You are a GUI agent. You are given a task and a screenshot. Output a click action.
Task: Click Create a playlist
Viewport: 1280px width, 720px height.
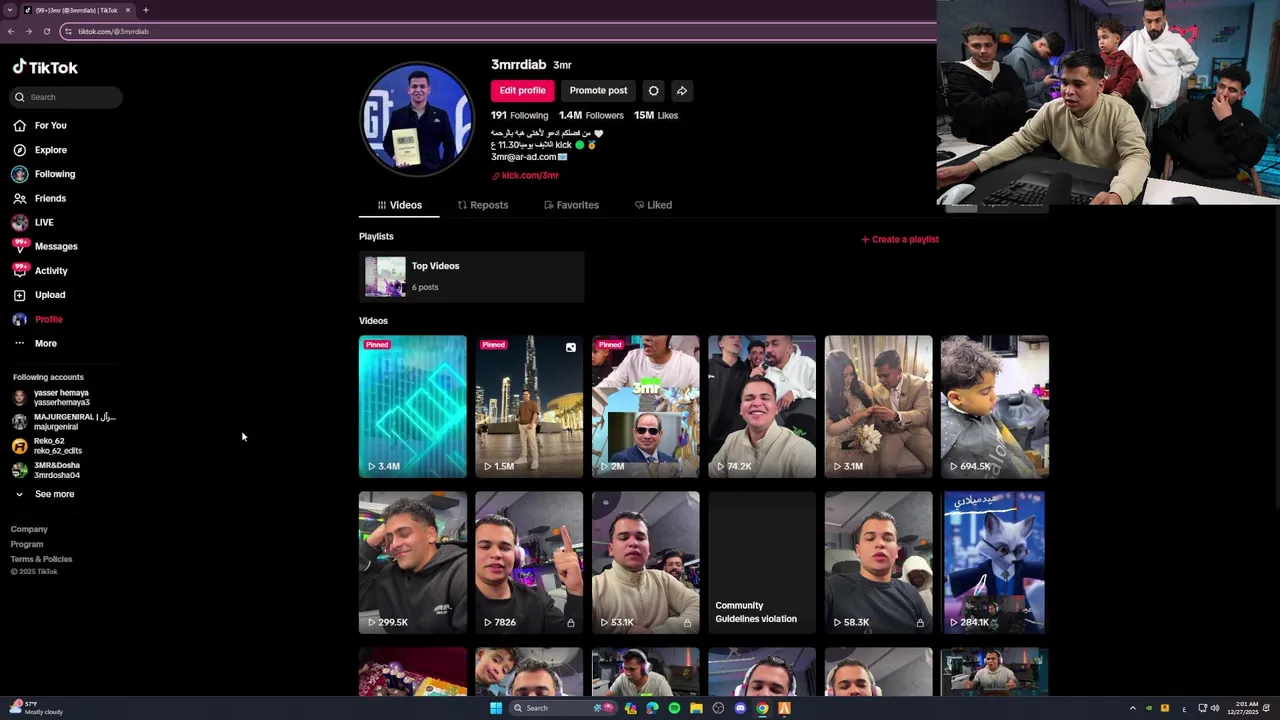point(900,239)
